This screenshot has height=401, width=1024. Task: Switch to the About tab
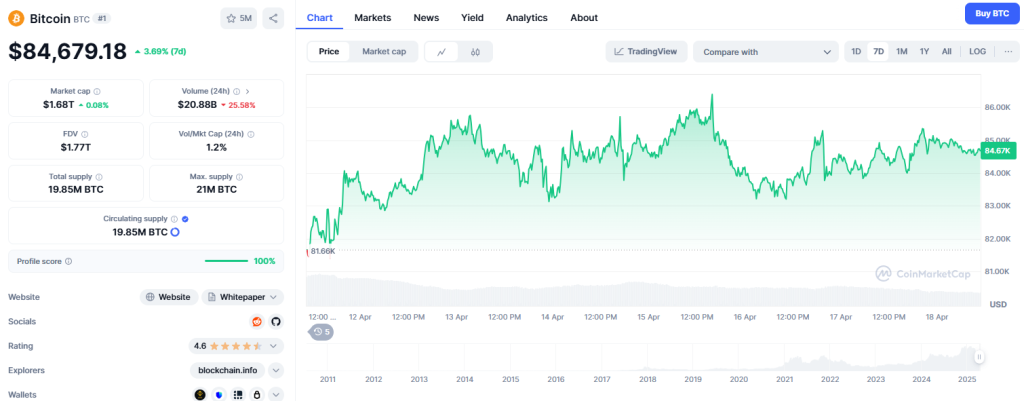point(584,18)
